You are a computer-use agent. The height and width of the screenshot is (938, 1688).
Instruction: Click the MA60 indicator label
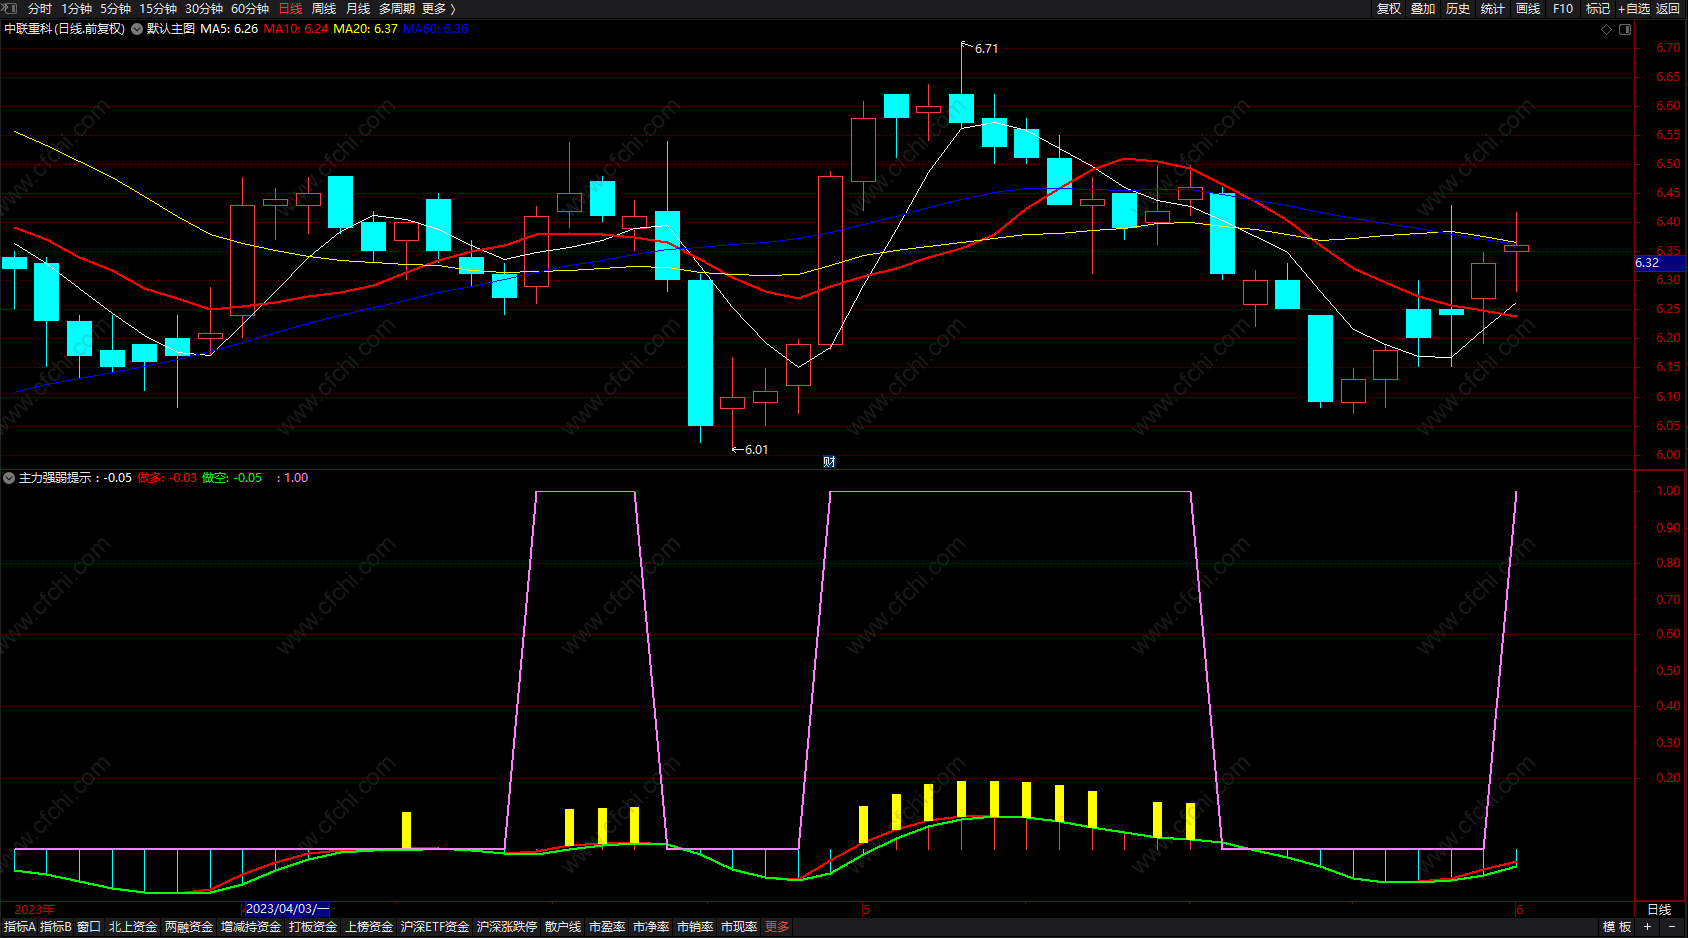(435, 29)
